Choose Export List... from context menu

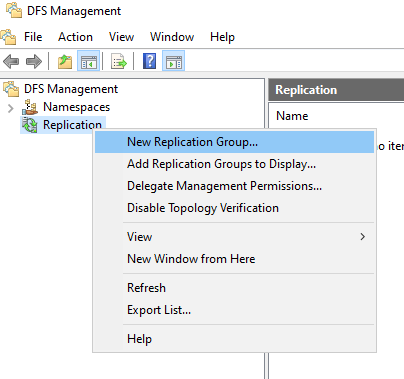[234, 310]
